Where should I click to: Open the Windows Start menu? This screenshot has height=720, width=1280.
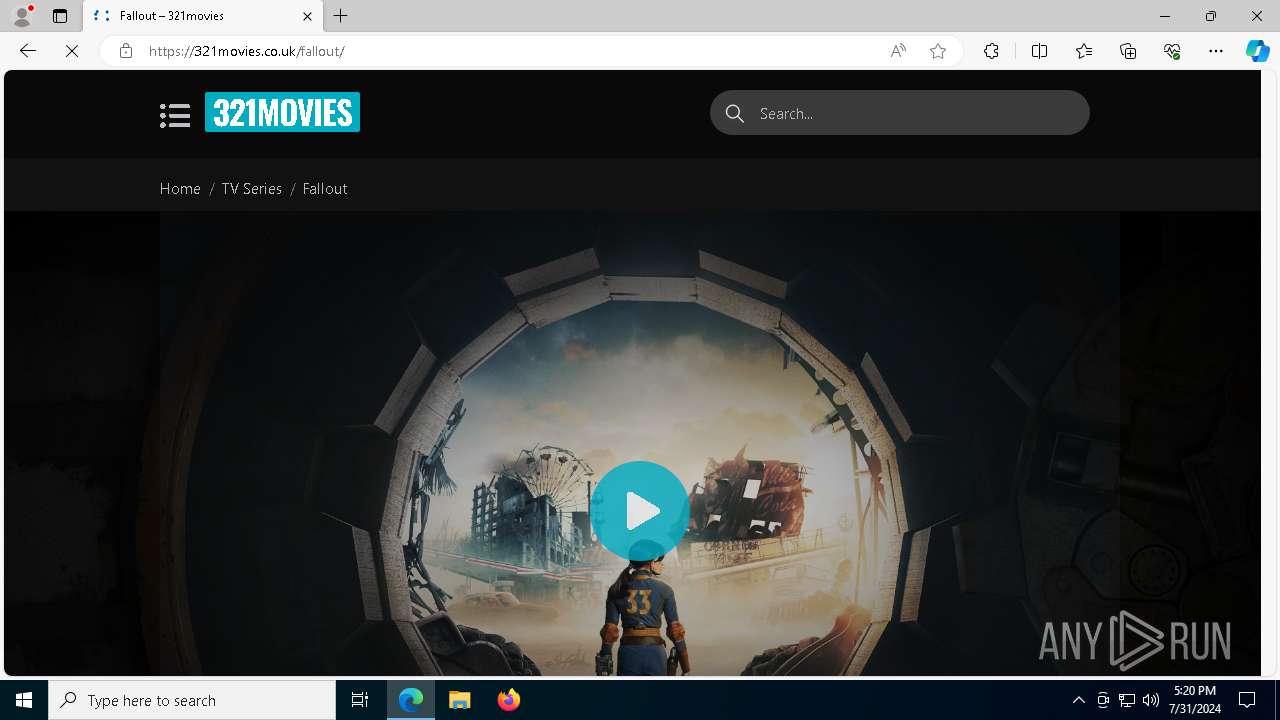(24, 700)
